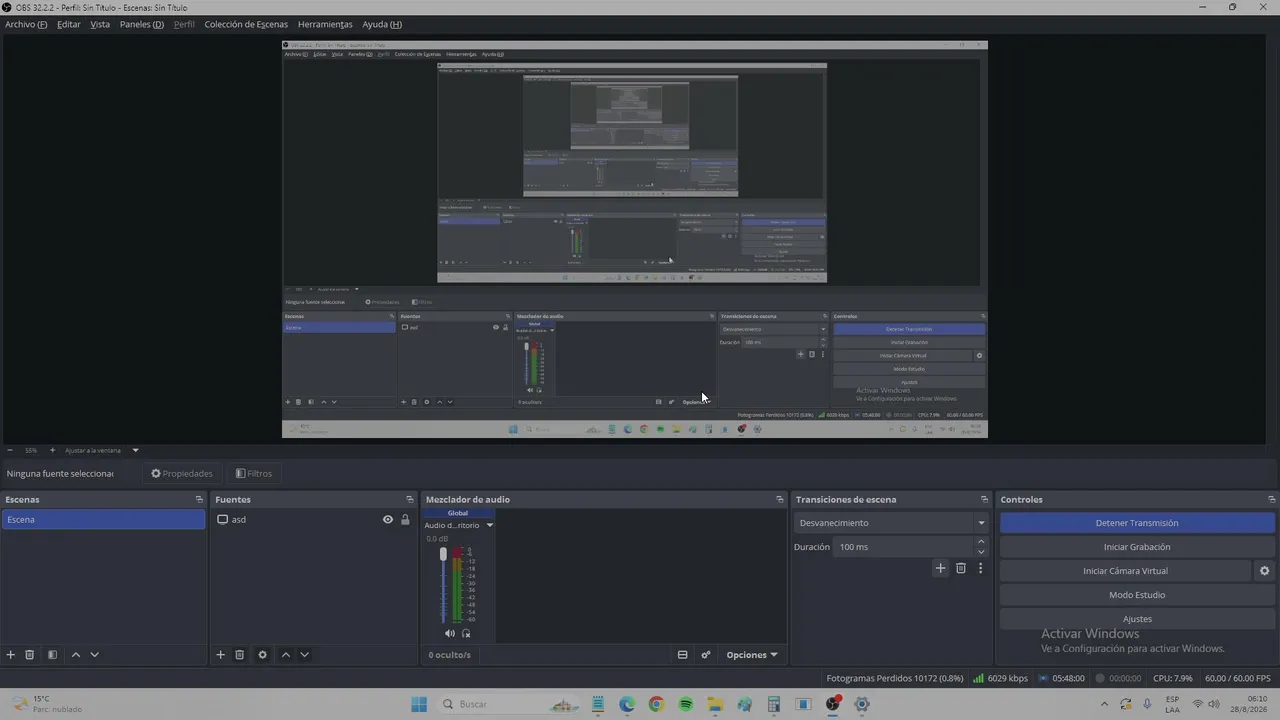Undock the Fuentes panel
1280x720 pixels.
[x=409, y=500]
